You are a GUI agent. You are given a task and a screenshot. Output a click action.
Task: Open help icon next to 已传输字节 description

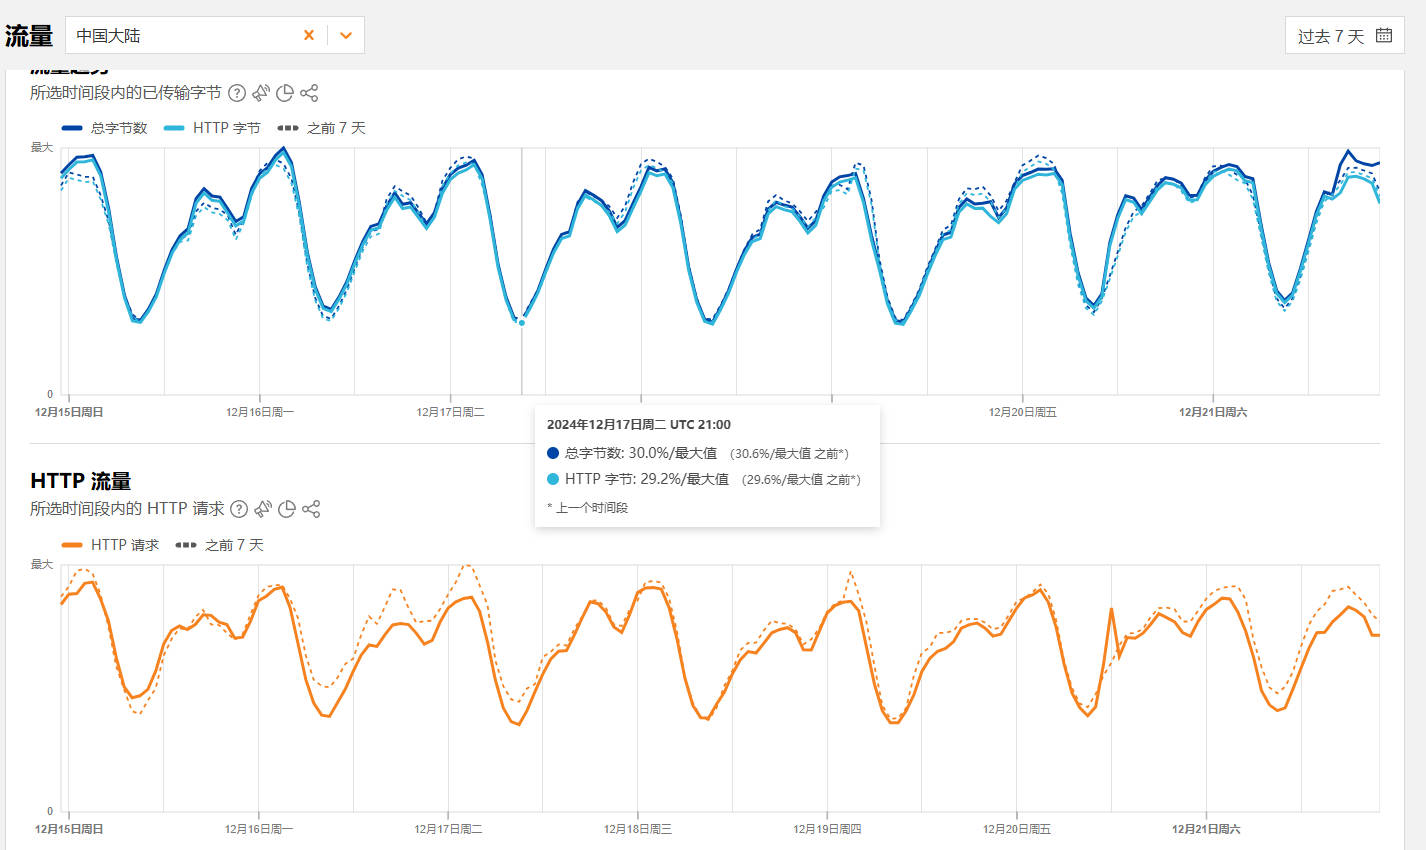point(237,93)
